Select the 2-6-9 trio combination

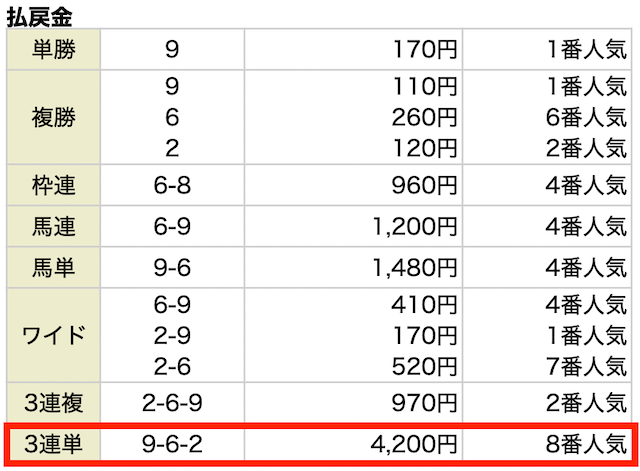click(x=172, y=403)
